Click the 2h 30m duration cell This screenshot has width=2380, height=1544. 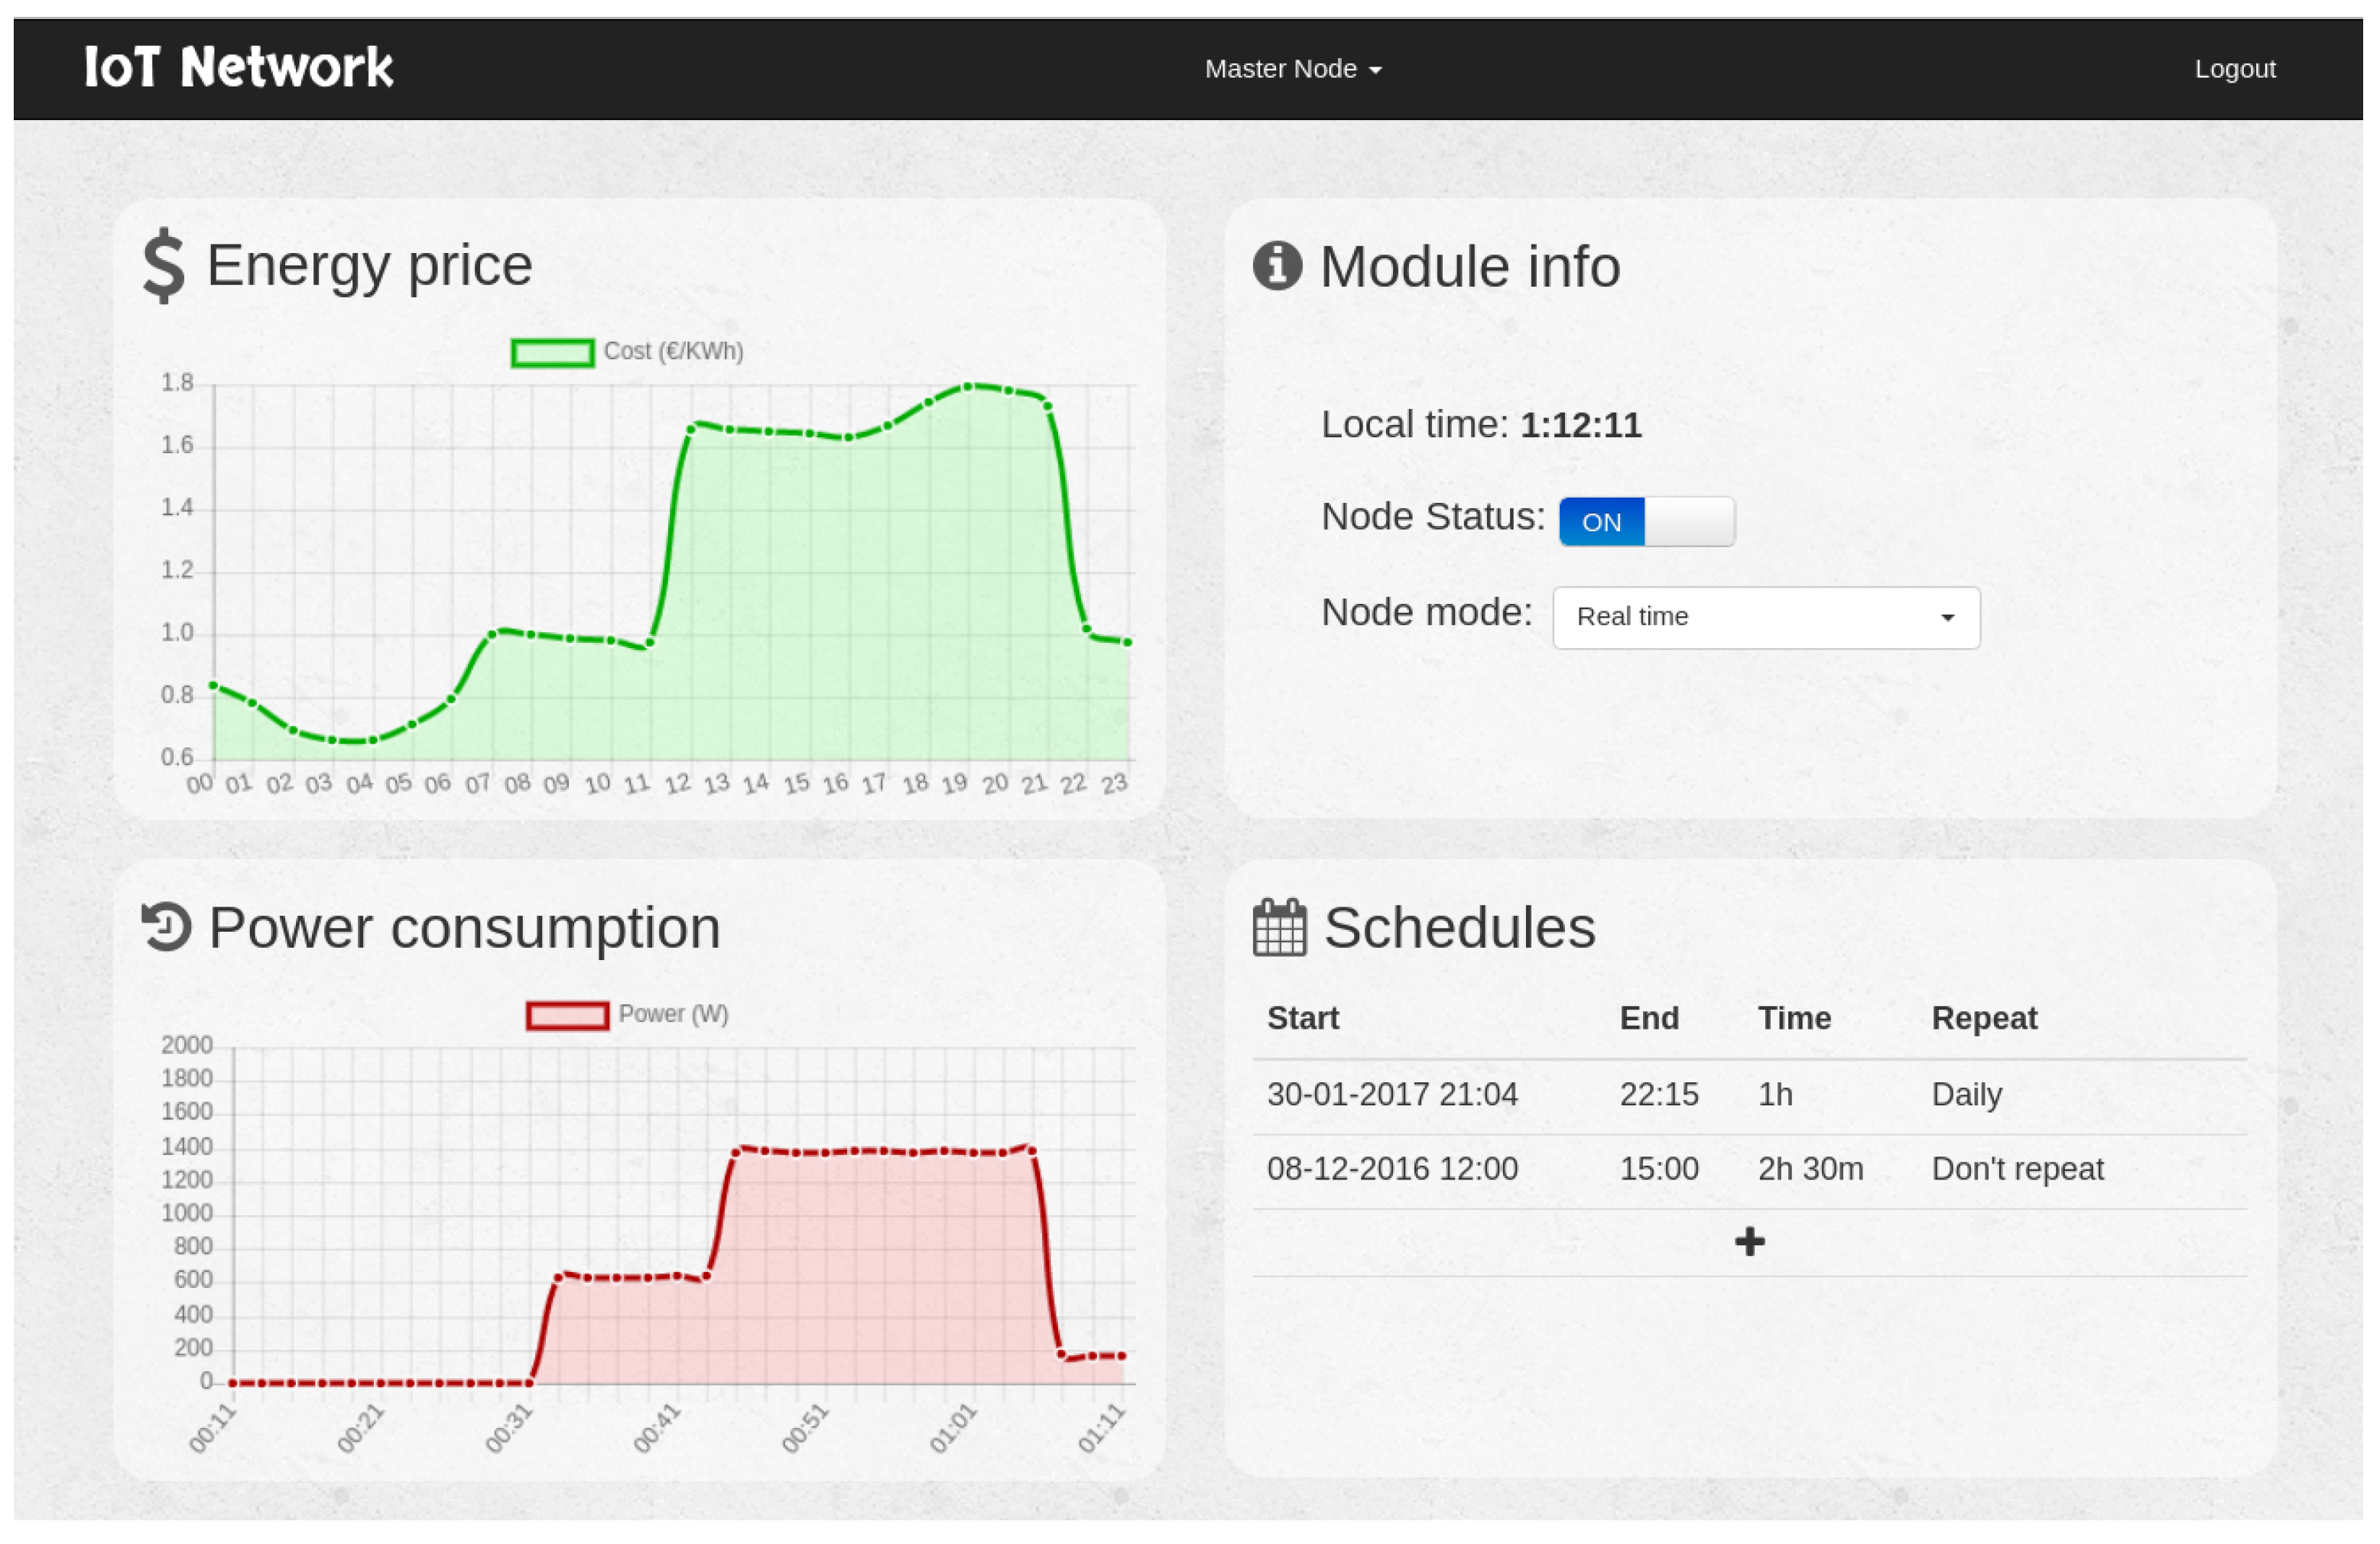[x=1810, y=1168]
